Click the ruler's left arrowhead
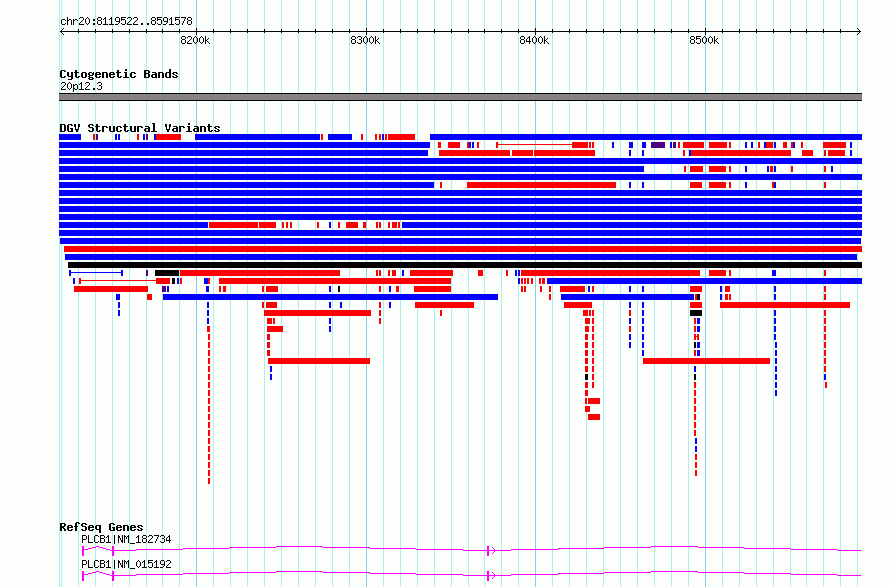 62,31
